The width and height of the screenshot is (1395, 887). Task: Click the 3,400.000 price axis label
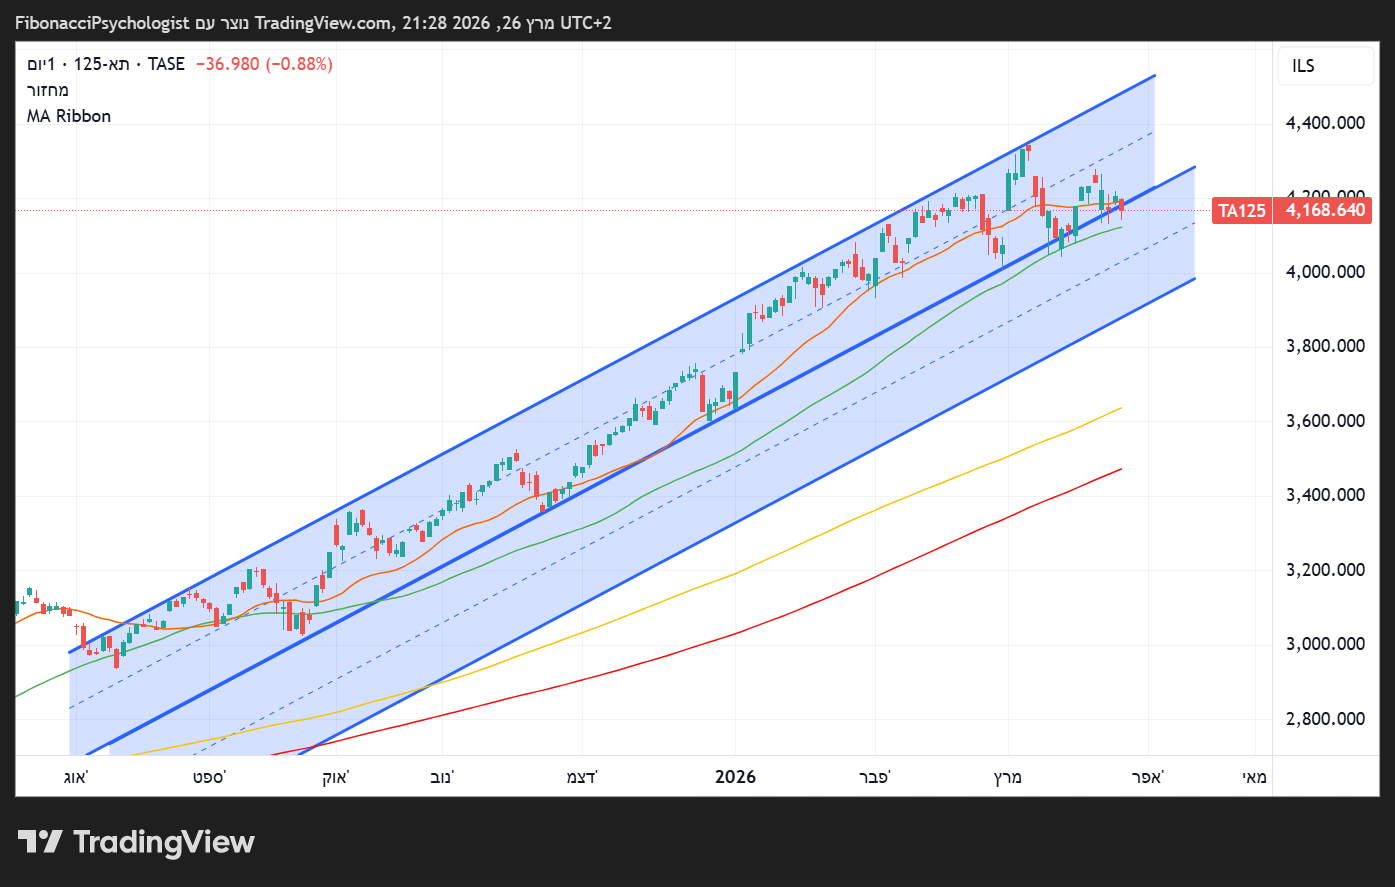1325,495
